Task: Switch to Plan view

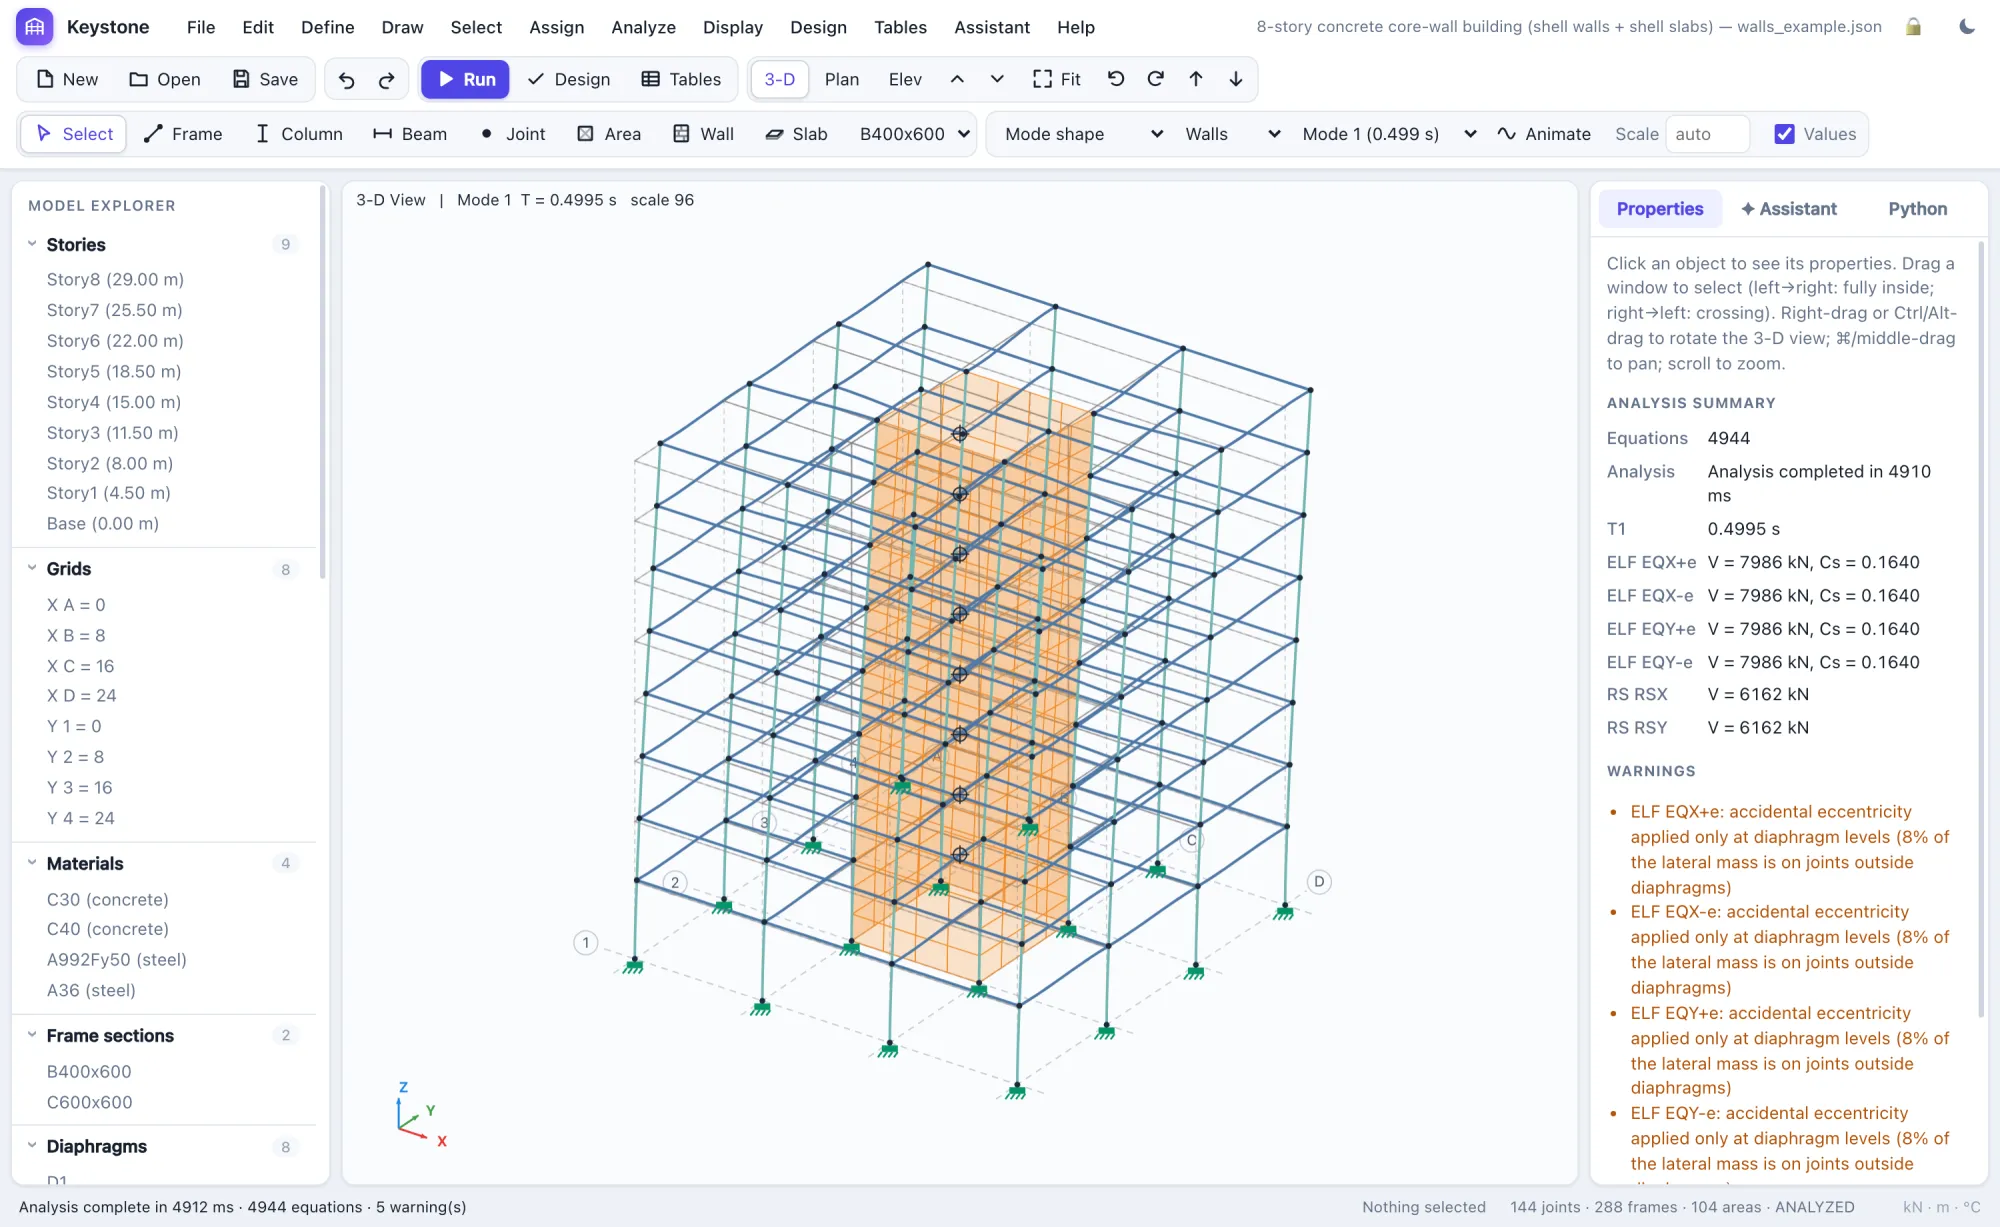Action: point(842,79)
